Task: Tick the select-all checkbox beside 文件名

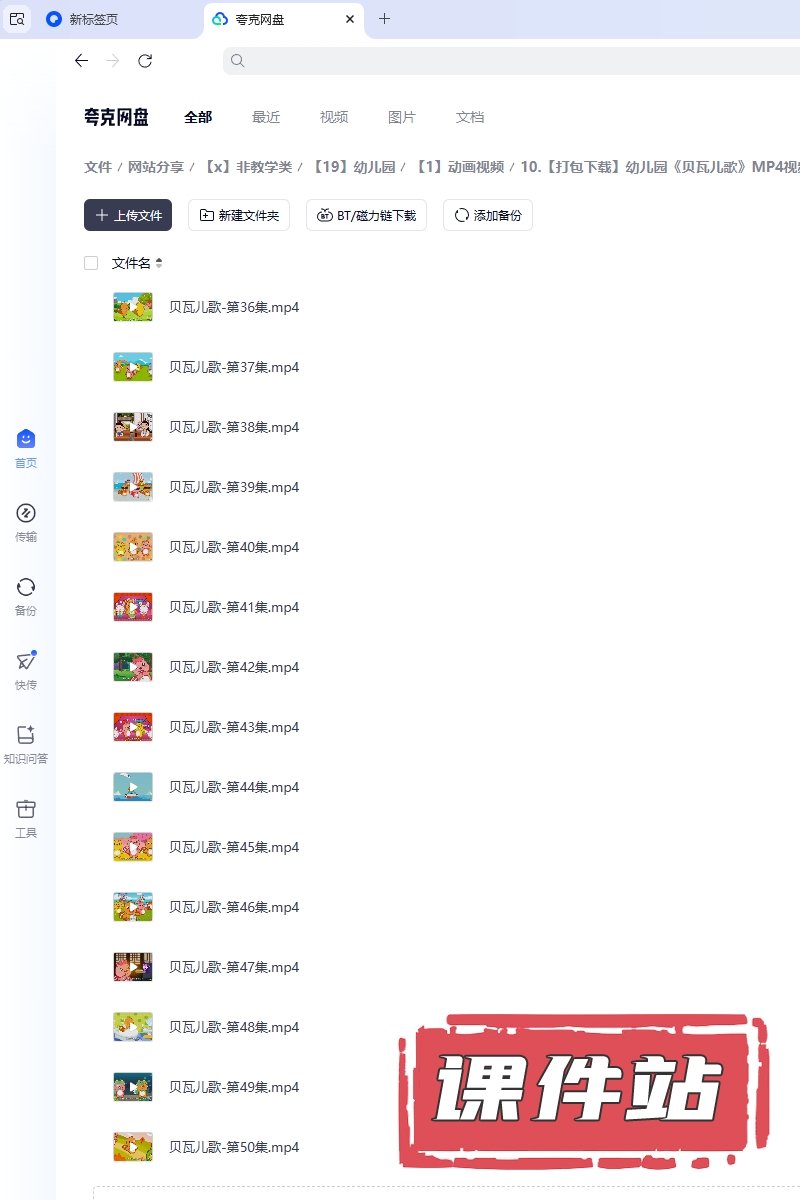Action: (91, 263)
